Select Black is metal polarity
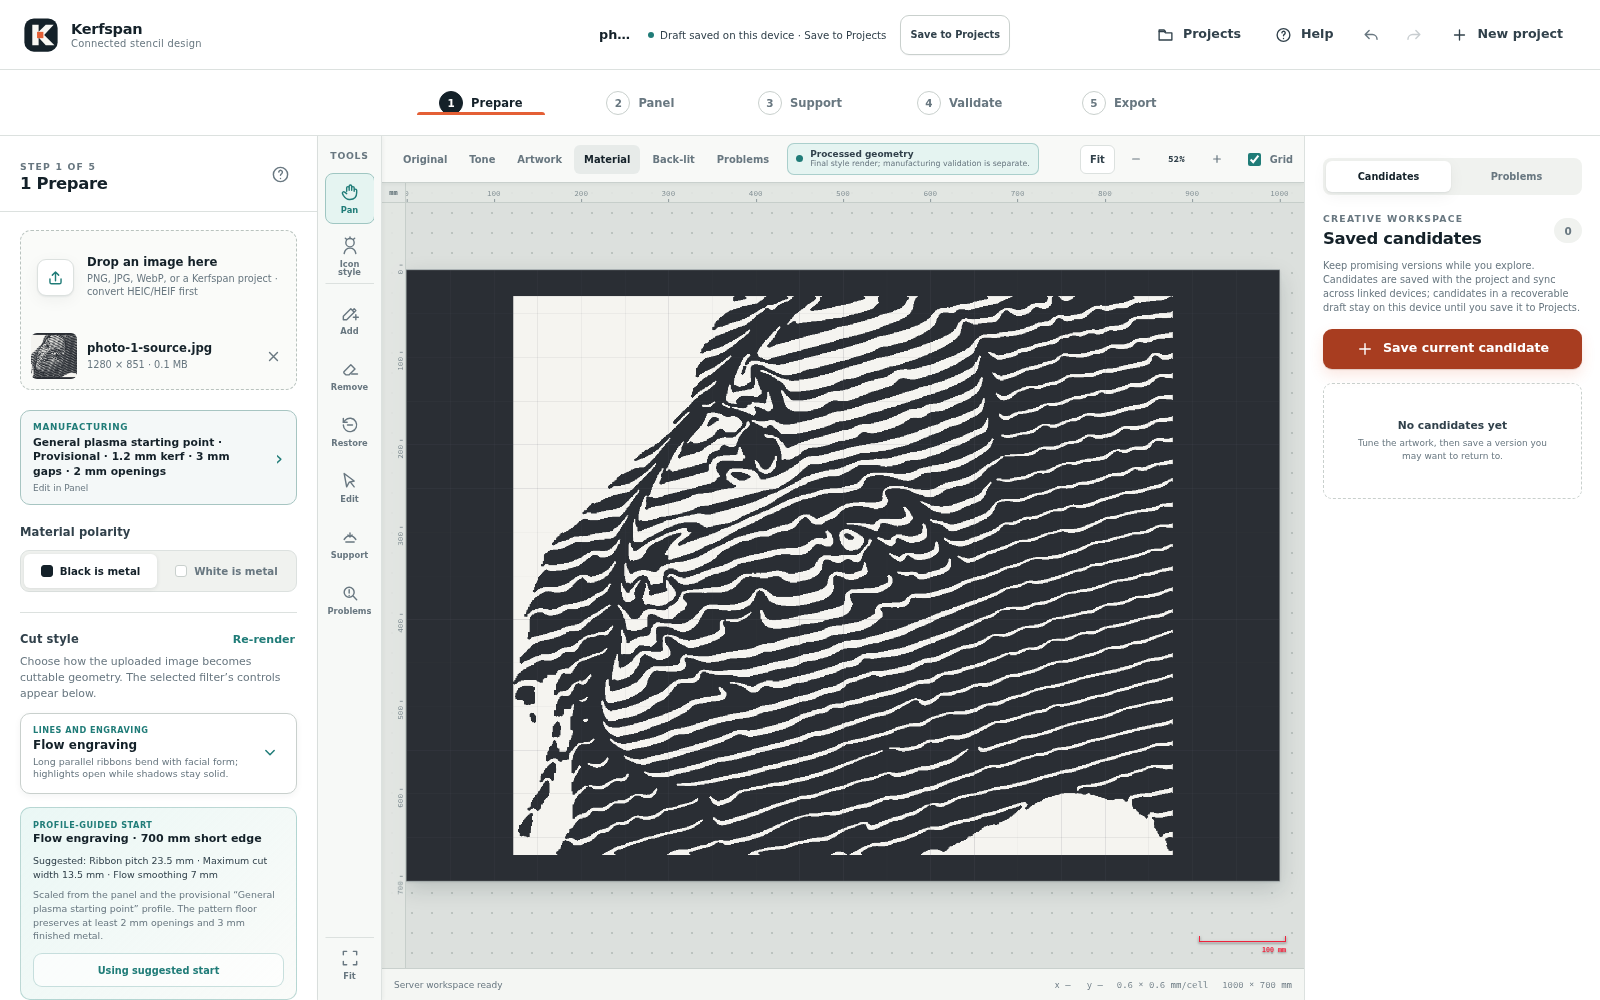This screenshot has width=1600, height=1000. pyautogui.click(x=90, y=571)
